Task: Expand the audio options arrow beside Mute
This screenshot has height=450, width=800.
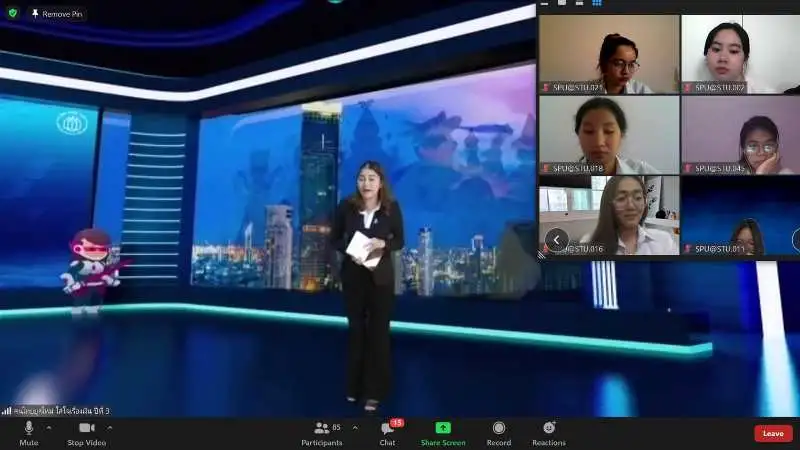Action: pos(49,427)
